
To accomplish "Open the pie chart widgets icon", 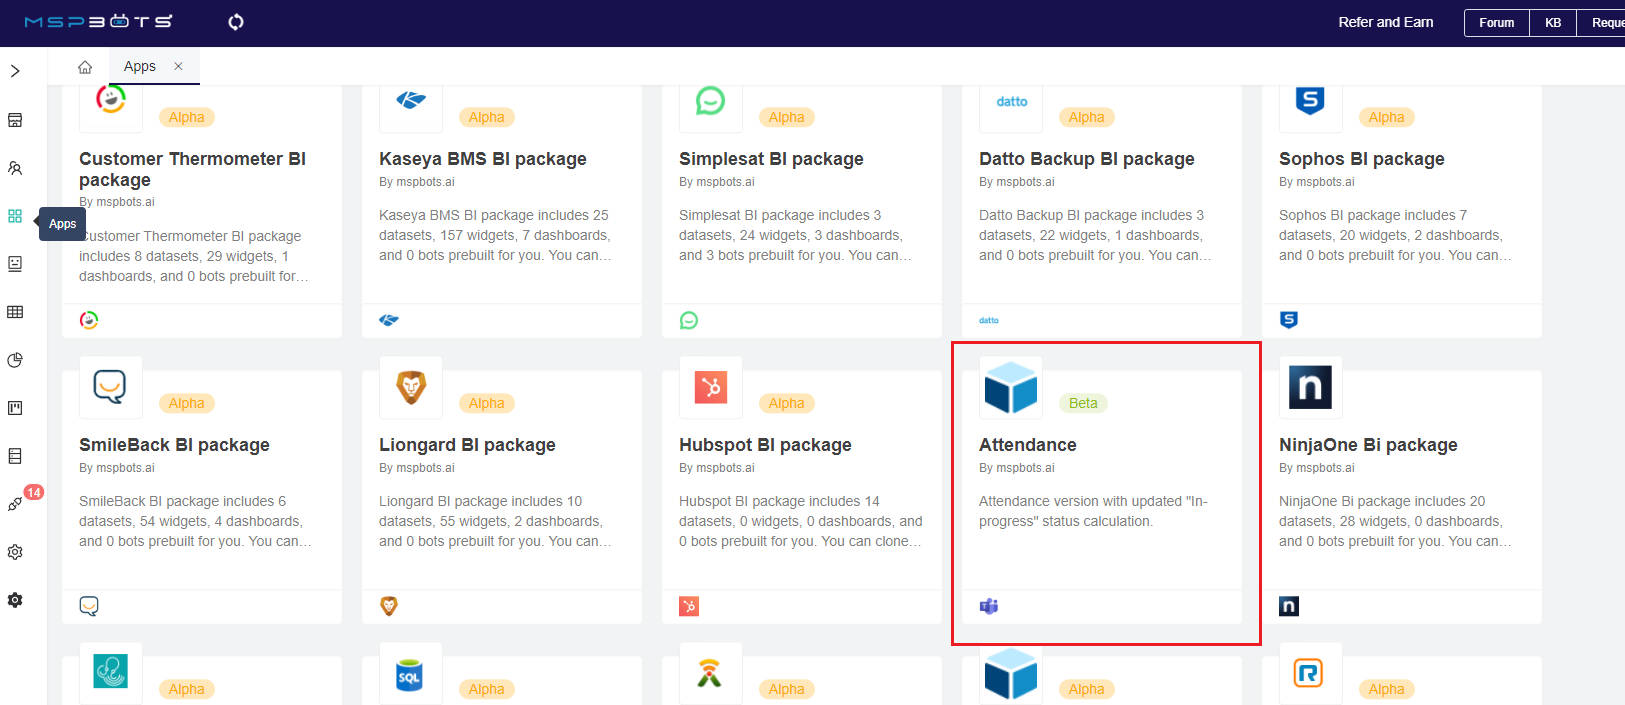I will click(x=15, y=360).
